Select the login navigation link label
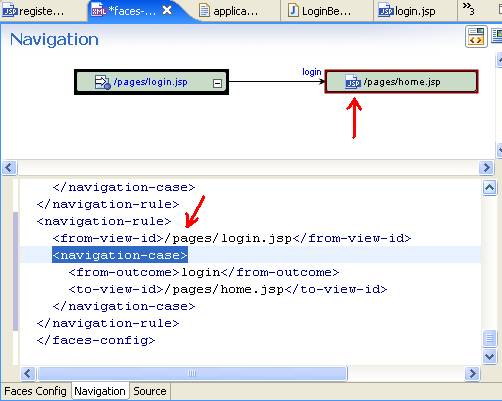 [312, 72]
